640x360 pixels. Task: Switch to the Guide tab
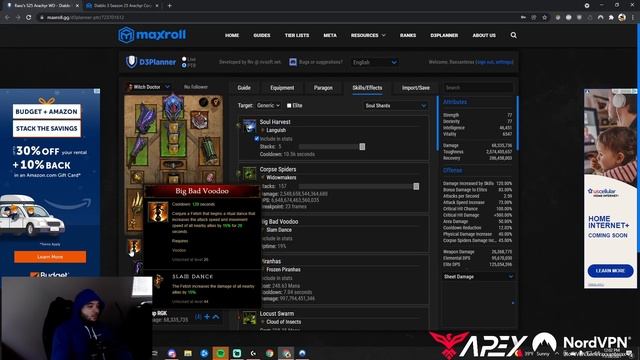click(244, 88)
